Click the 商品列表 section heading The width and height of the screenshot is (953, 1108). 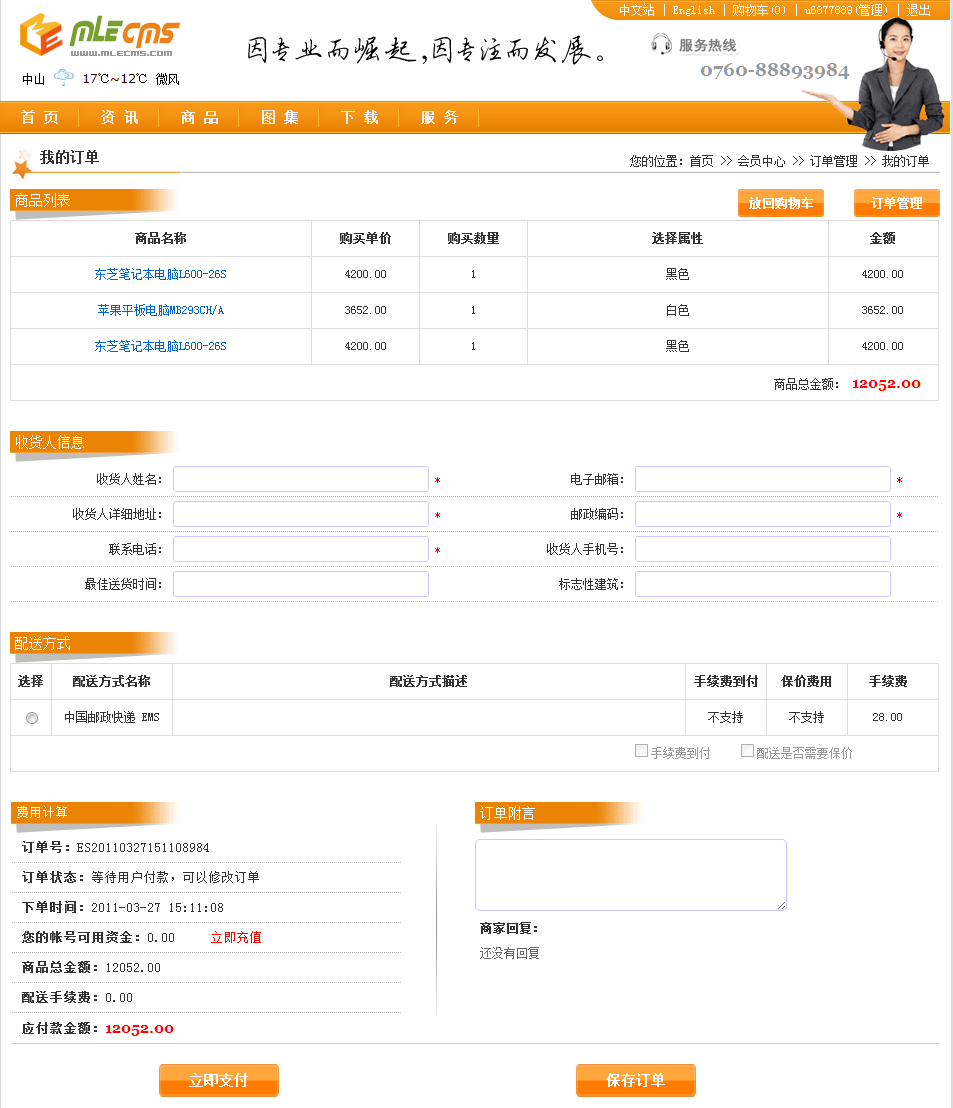(x=42, y=201)
